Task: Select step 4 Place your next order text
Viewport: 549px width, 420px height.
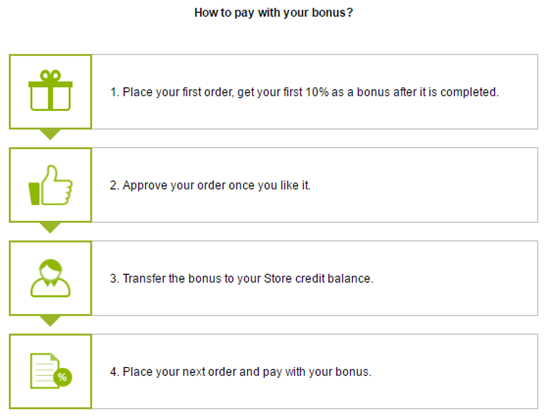Action: pyautogui.click(x=241, y=372)
